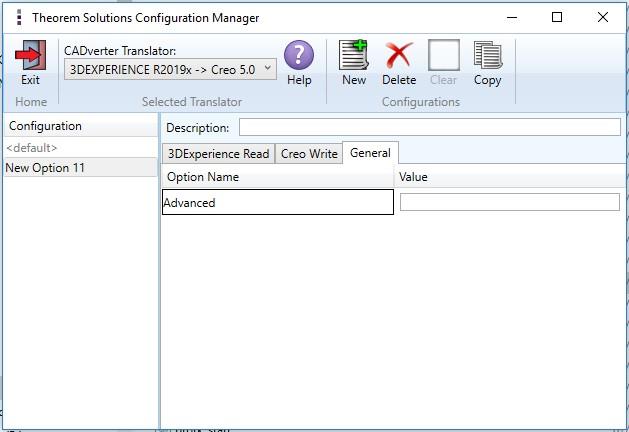The image size is (629, 432).
Task: Click the Option Name column header
Action: pos(278,177)
